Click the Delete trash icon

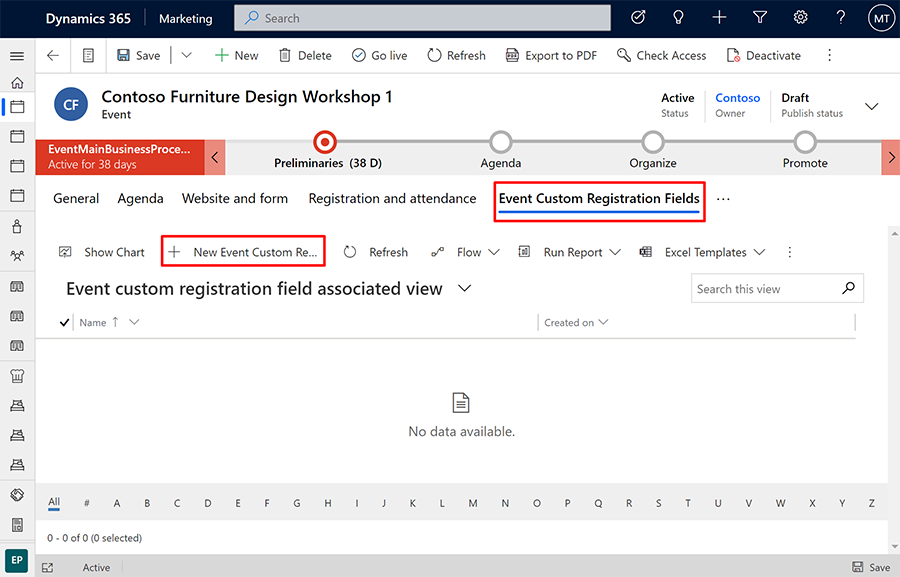tap(285, 56)
